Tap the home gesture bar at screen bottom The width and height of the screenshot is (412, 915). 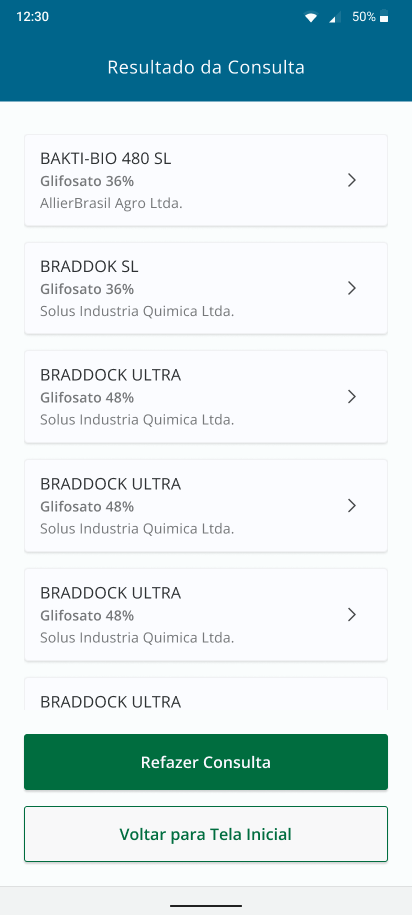[206, 906]
